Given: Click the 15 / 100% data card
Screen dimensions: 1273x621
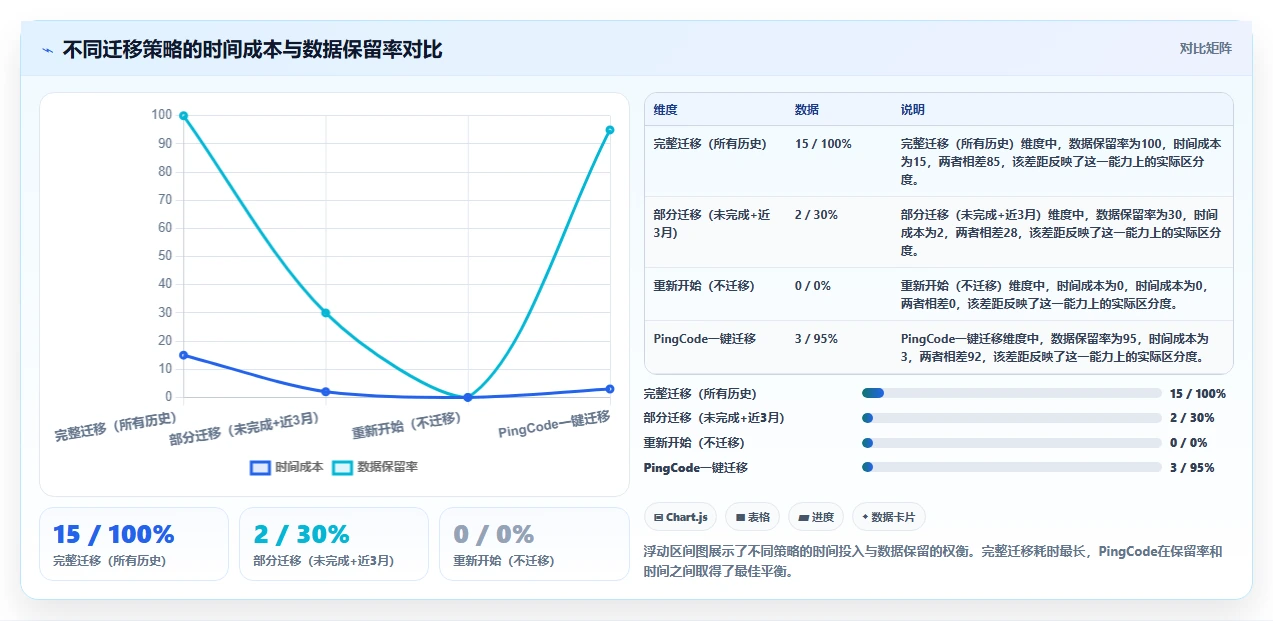Looking at the screenshot, I should pyautogui.click(x=134, y=544).
